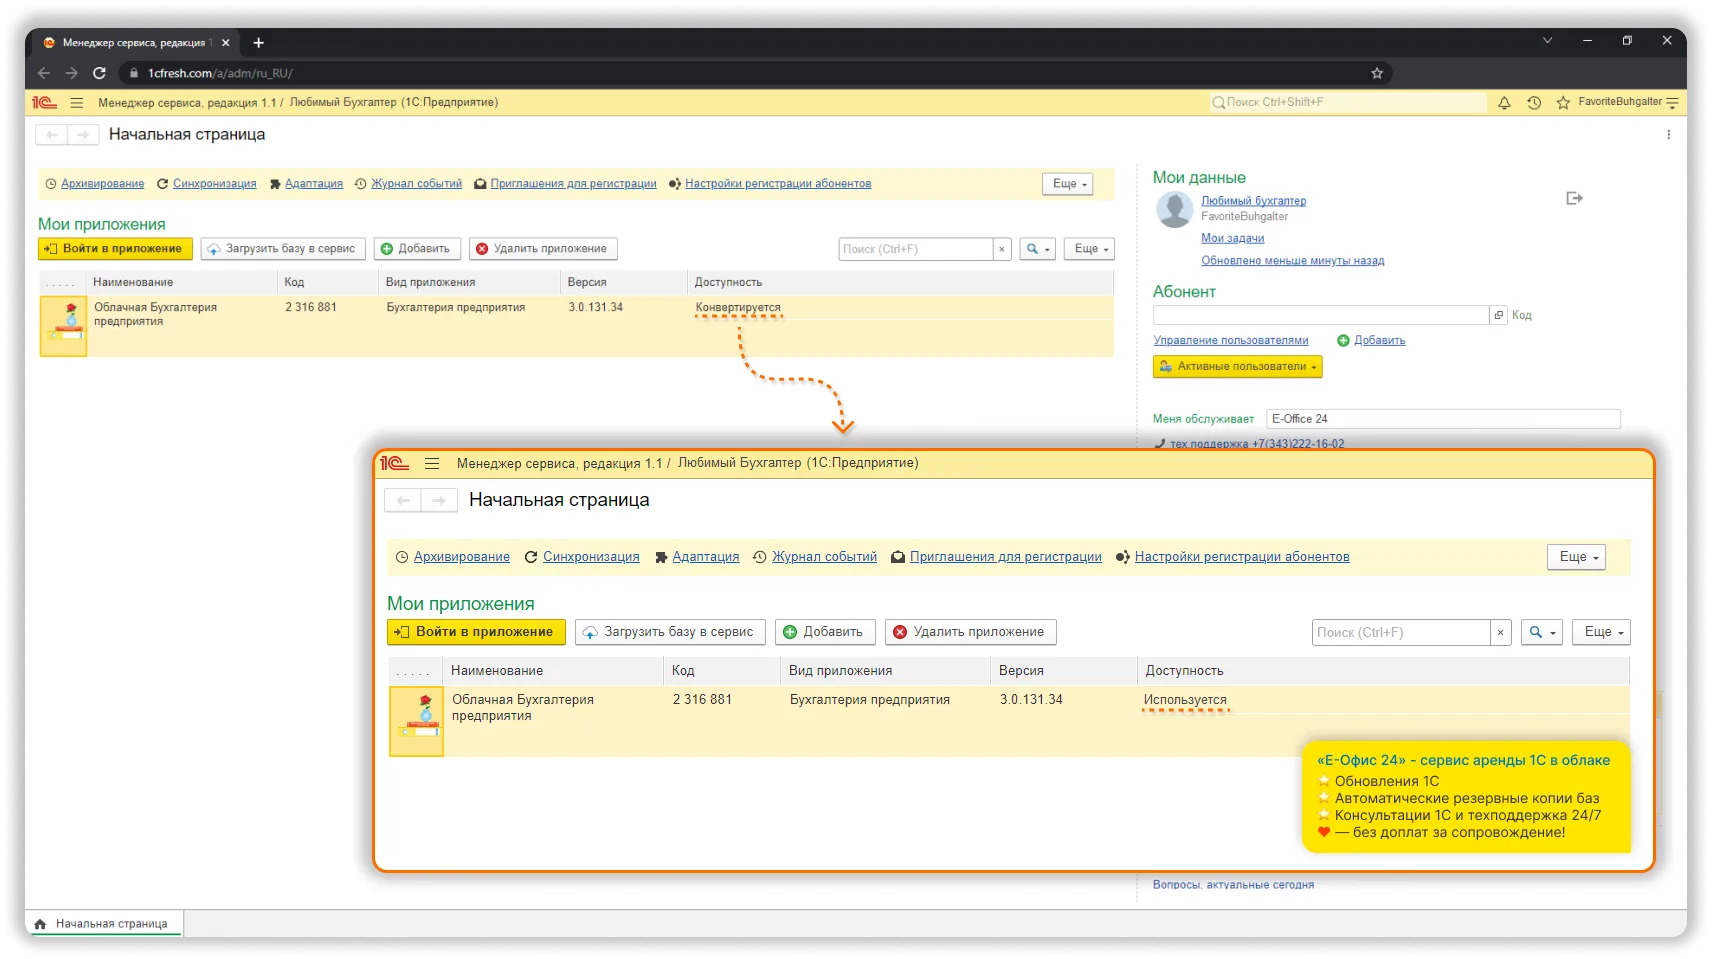1712x959 pixels.
Task: Click Добавить link under Абонент
Action: tap(1379, 341)
